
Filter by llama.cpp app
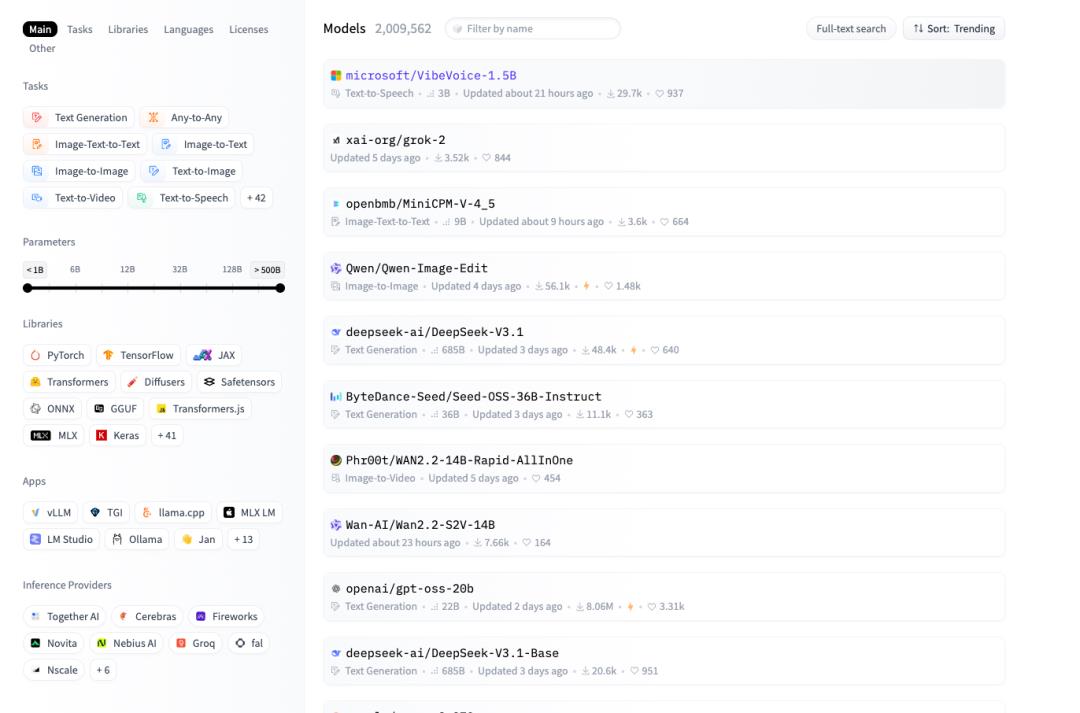pos(174,513)
